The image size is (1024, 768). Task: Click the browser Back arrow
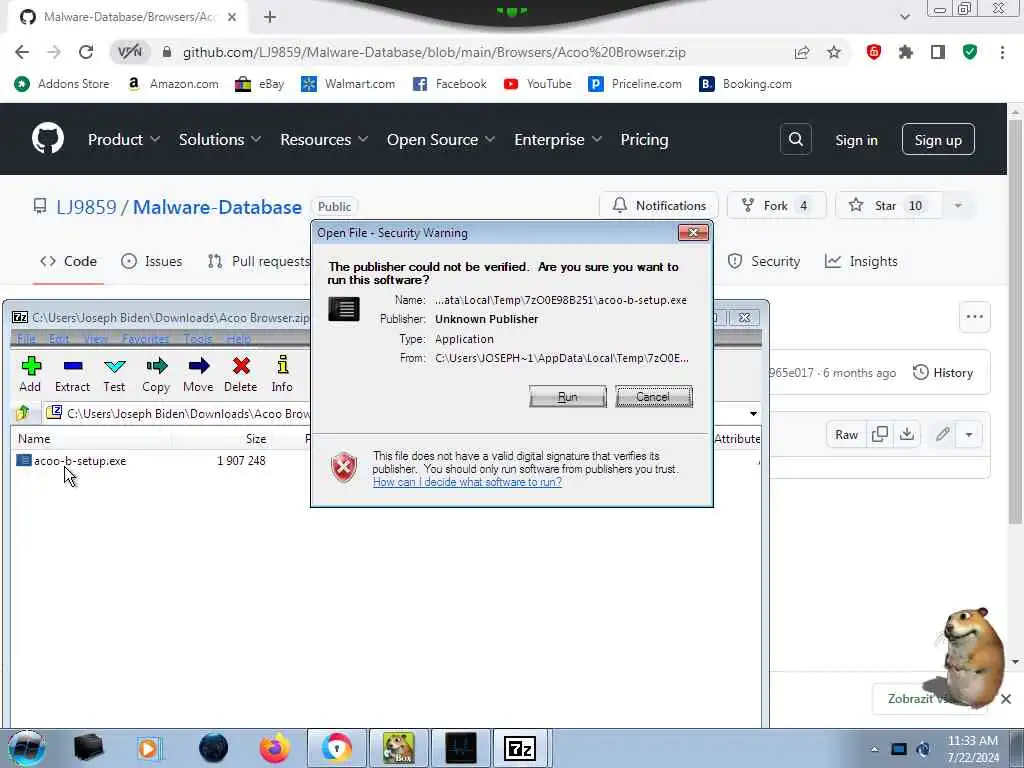coord(22,52)
